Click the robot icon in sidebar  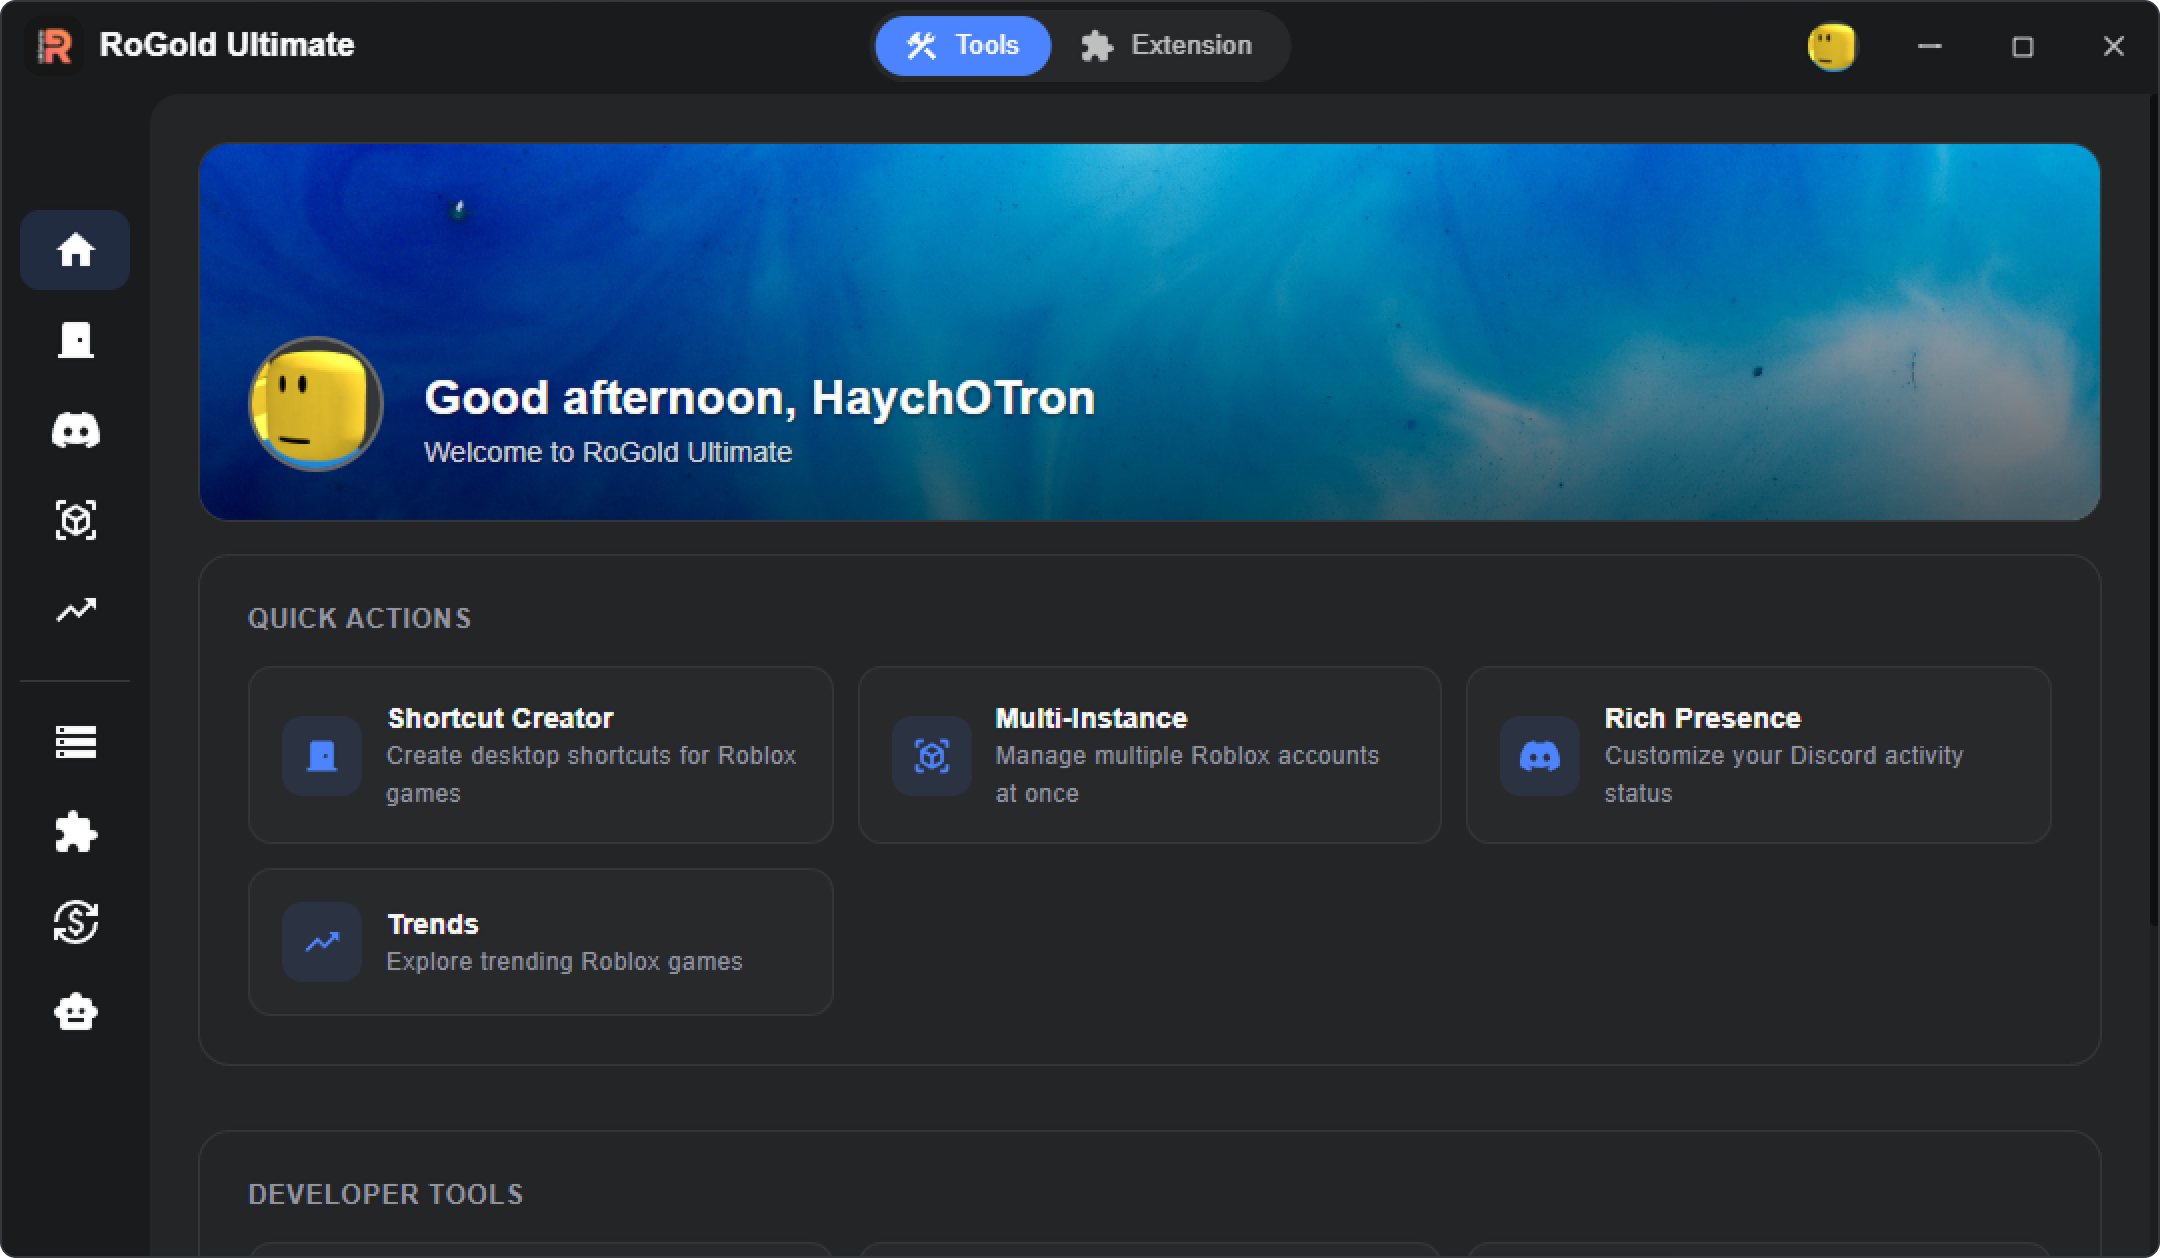(75, 1012)
